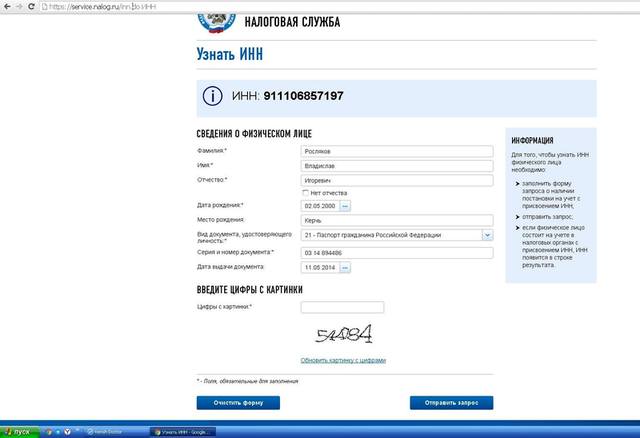
Task: Click the browser address bar URL
Action: point(102,7)
